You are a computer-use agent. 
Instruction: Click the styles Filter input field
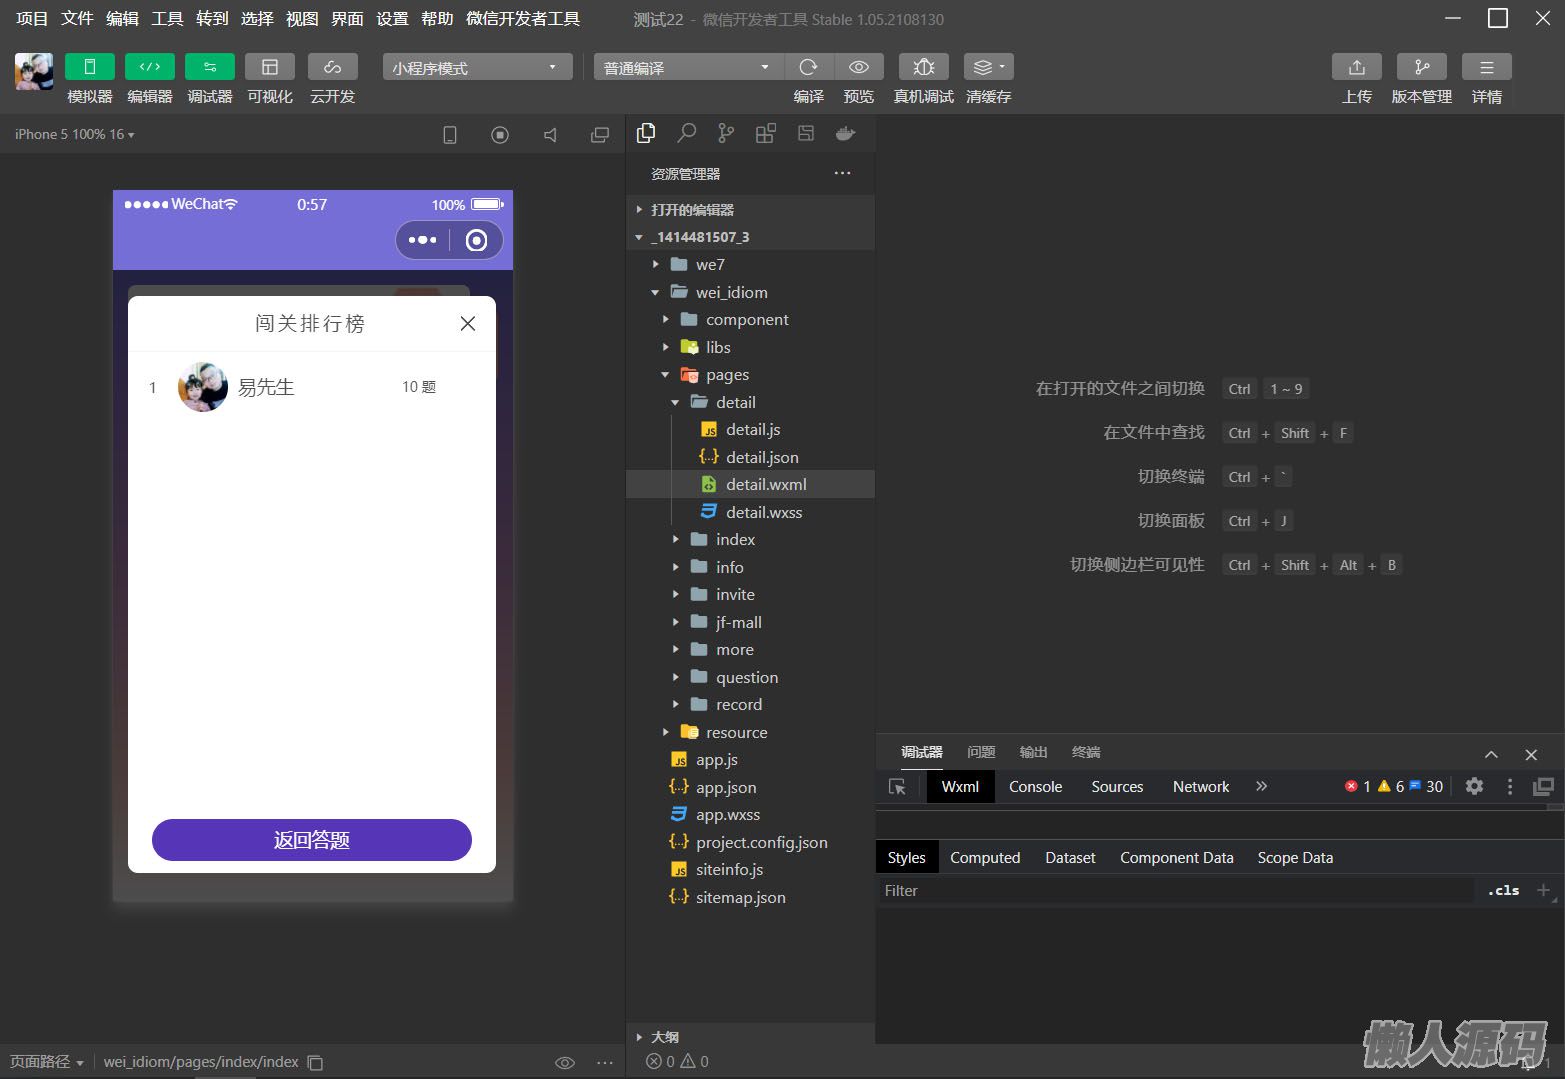pos(1175,891)
